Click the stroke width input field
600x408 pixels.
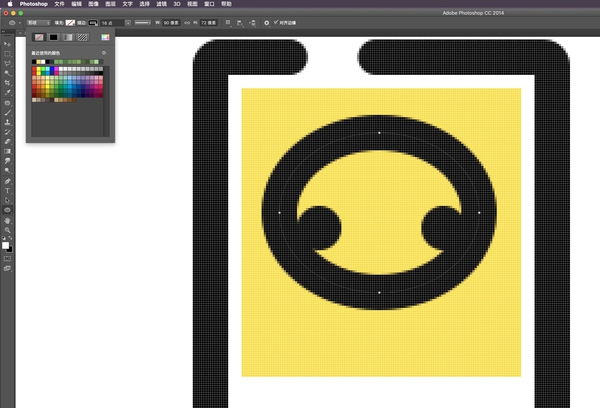113,23
